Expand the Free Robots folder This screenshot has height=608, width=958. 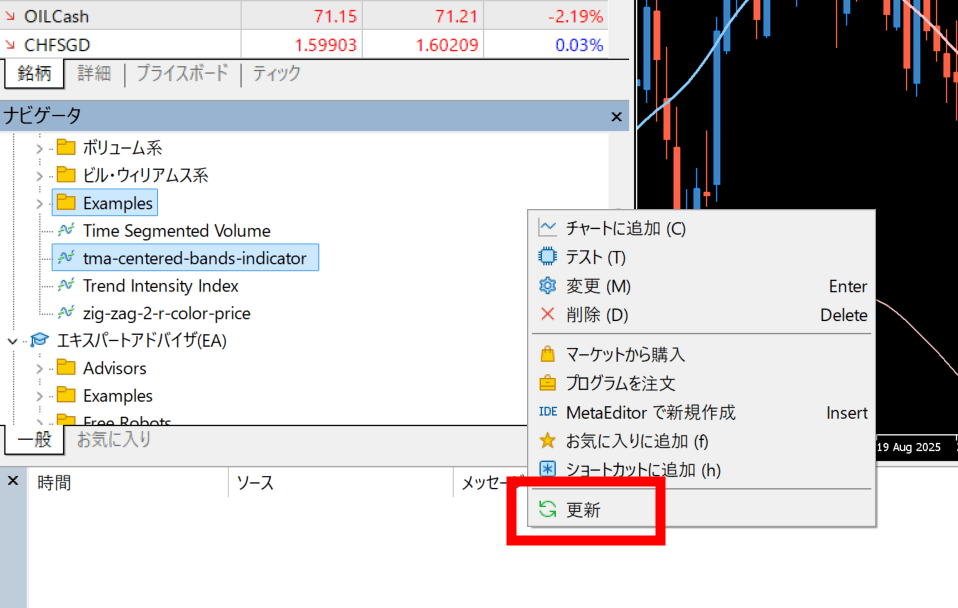pos(39,421)
